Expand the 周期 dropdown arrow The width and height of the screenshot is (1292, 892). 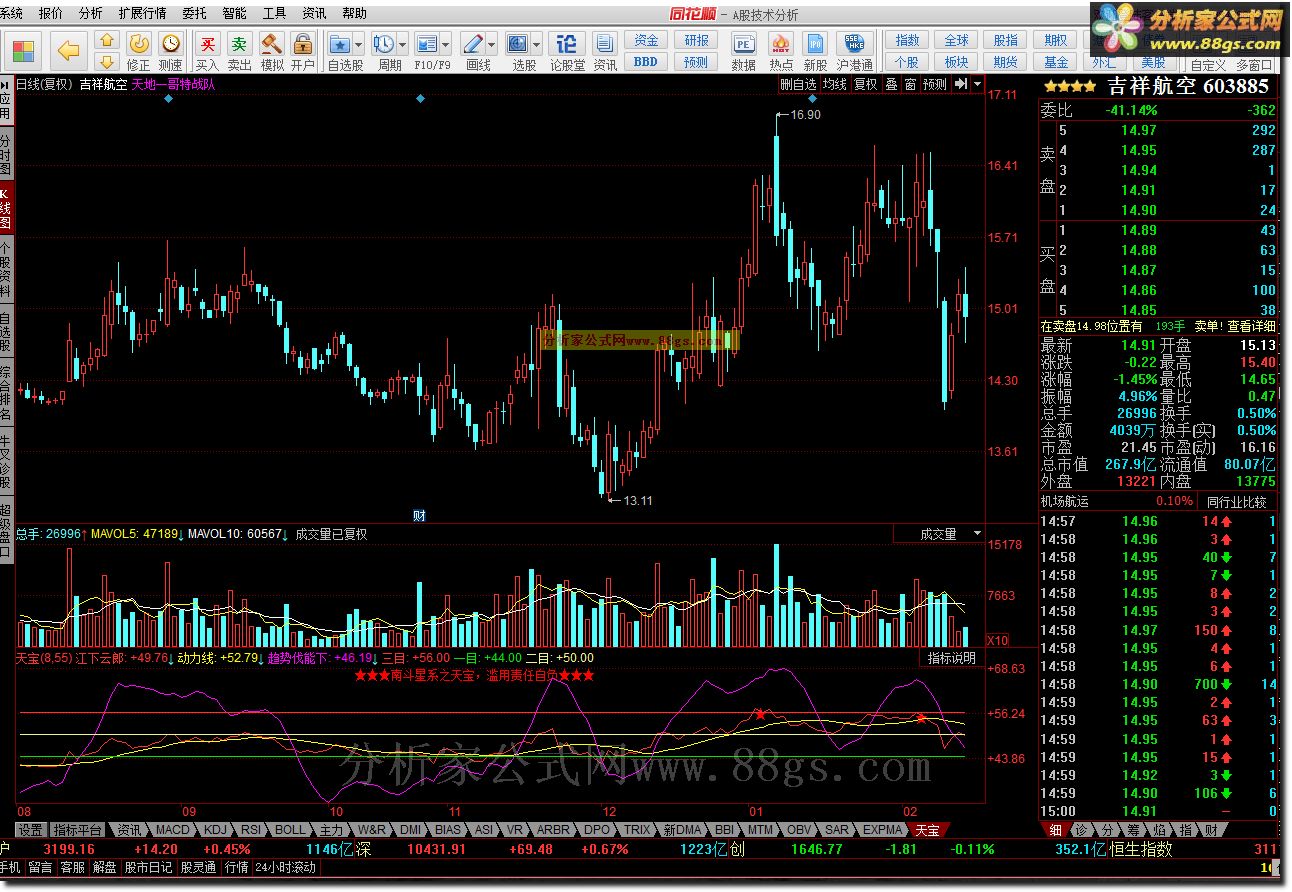click(x=402, y=44)
